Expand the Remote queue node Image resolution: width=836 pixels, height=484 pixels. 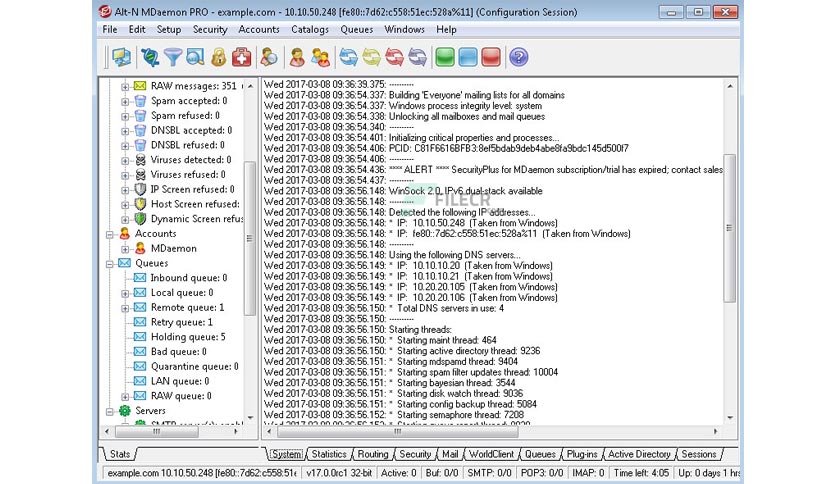pyautogui.click(x=125, y=308)
